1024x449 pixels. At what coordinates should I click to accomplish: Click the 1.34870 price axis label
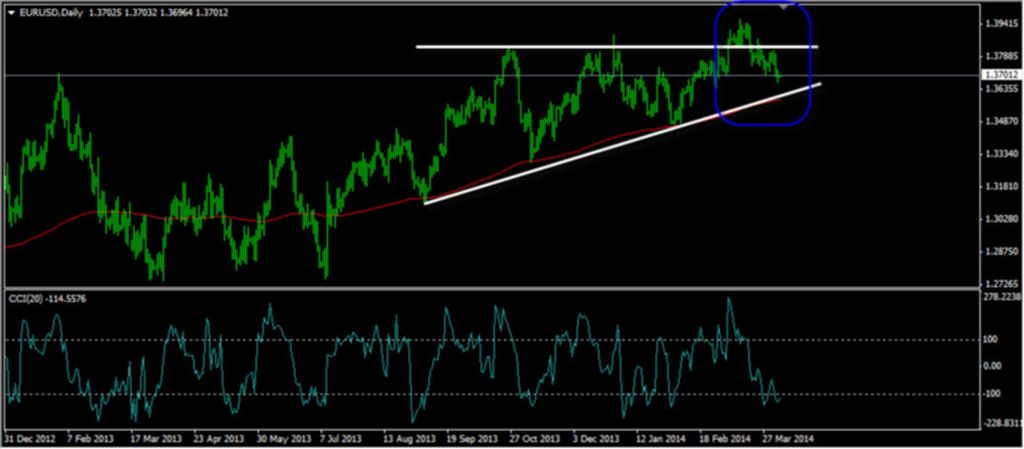(1000, 121)
